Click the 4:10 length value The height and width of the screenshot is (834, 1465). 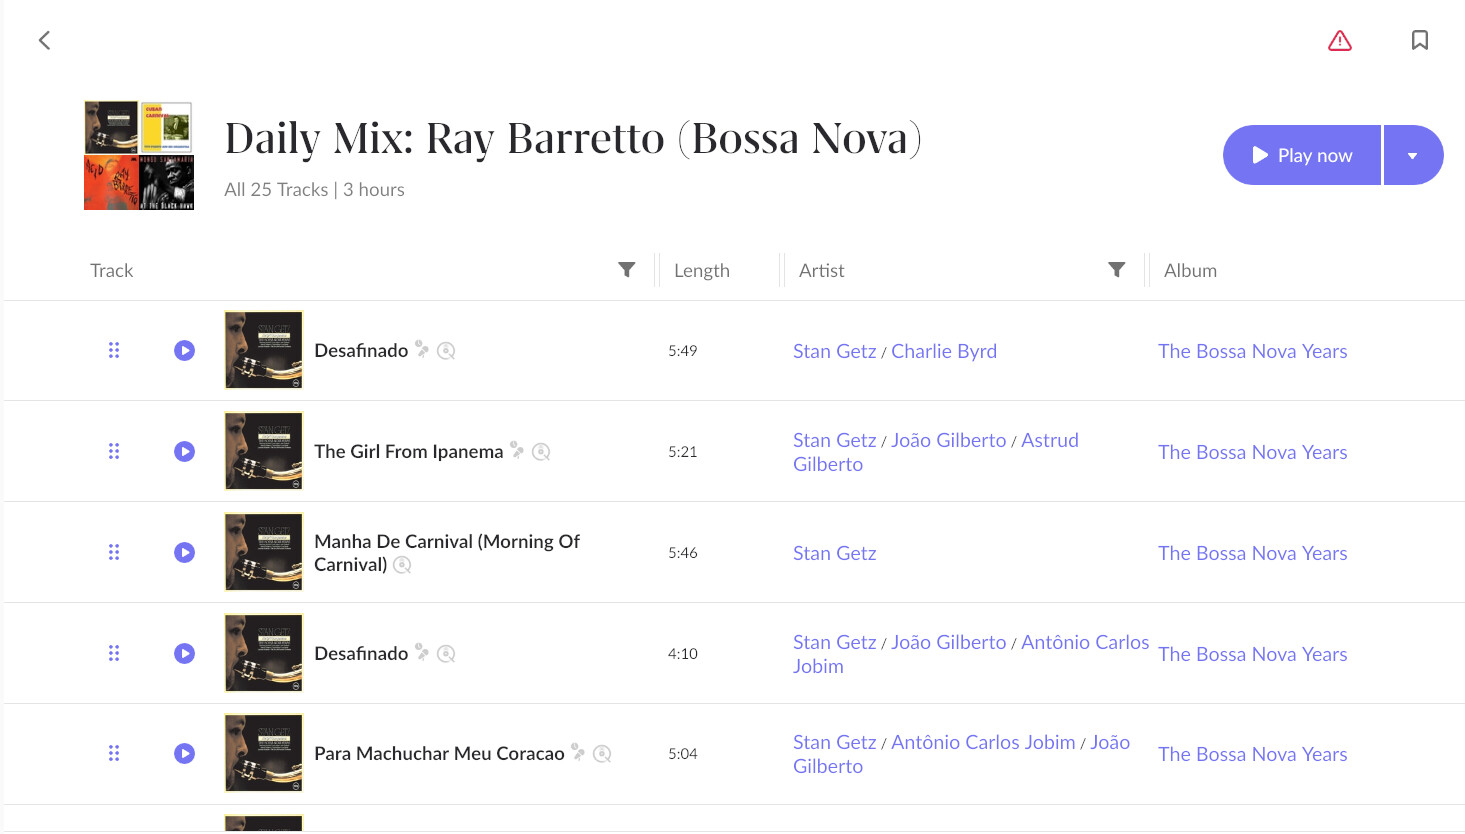pos(683,654)
